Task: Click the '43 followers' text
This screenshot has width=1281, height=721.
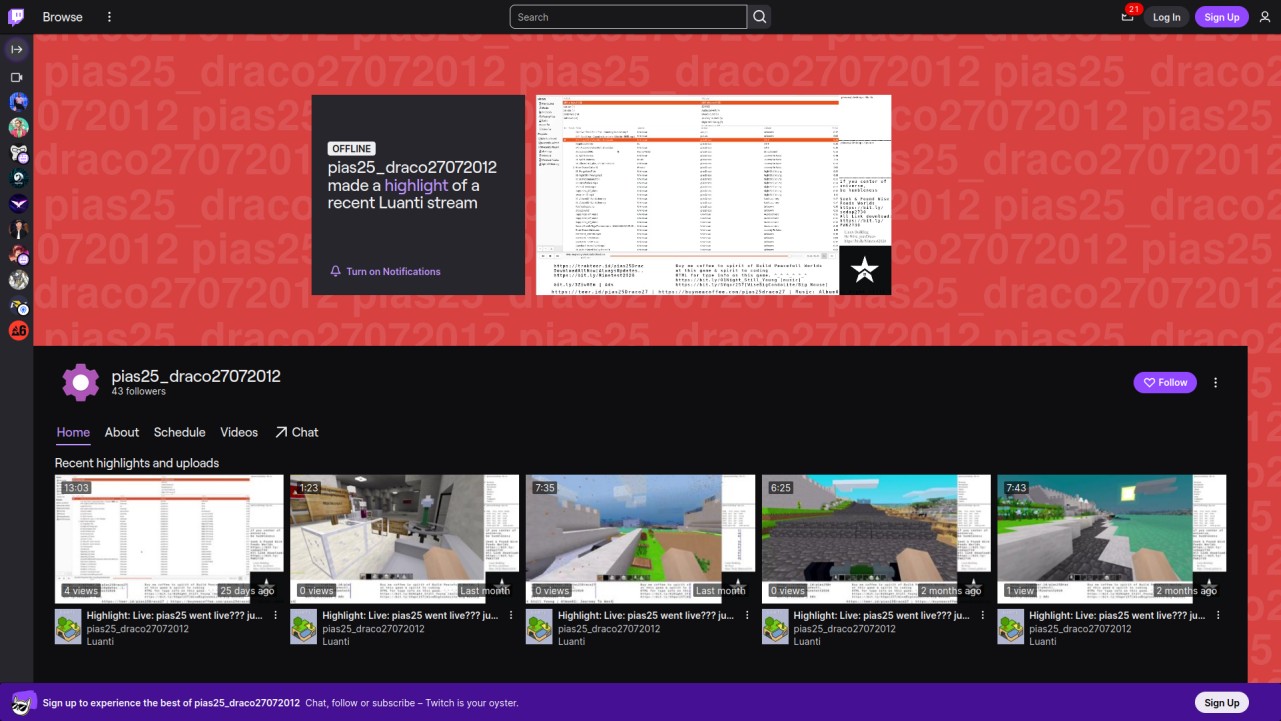Action: coord(139,392)
